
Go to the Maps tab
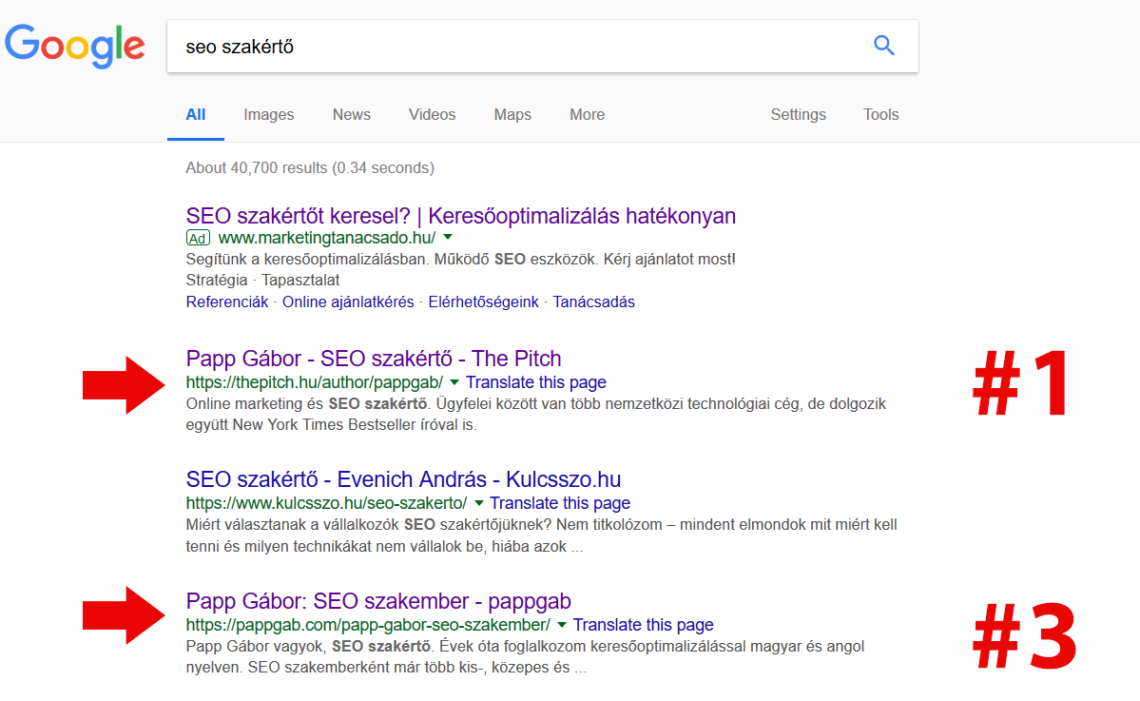pos(513,115)
